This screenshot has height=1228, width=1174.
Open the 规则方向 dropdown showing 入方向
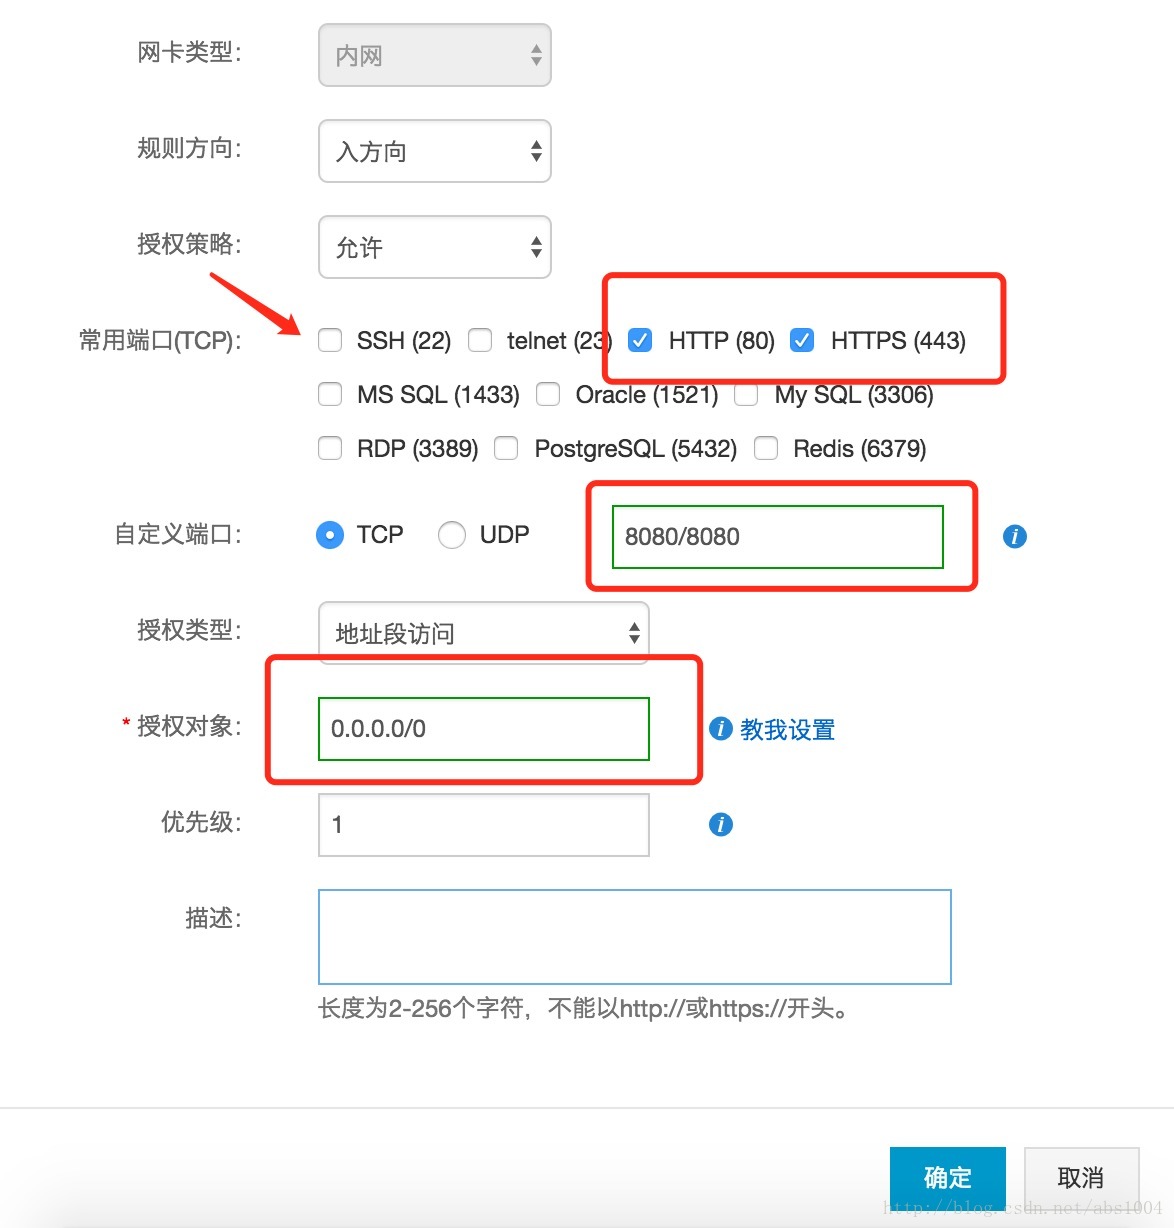click(x=435, y=151)
